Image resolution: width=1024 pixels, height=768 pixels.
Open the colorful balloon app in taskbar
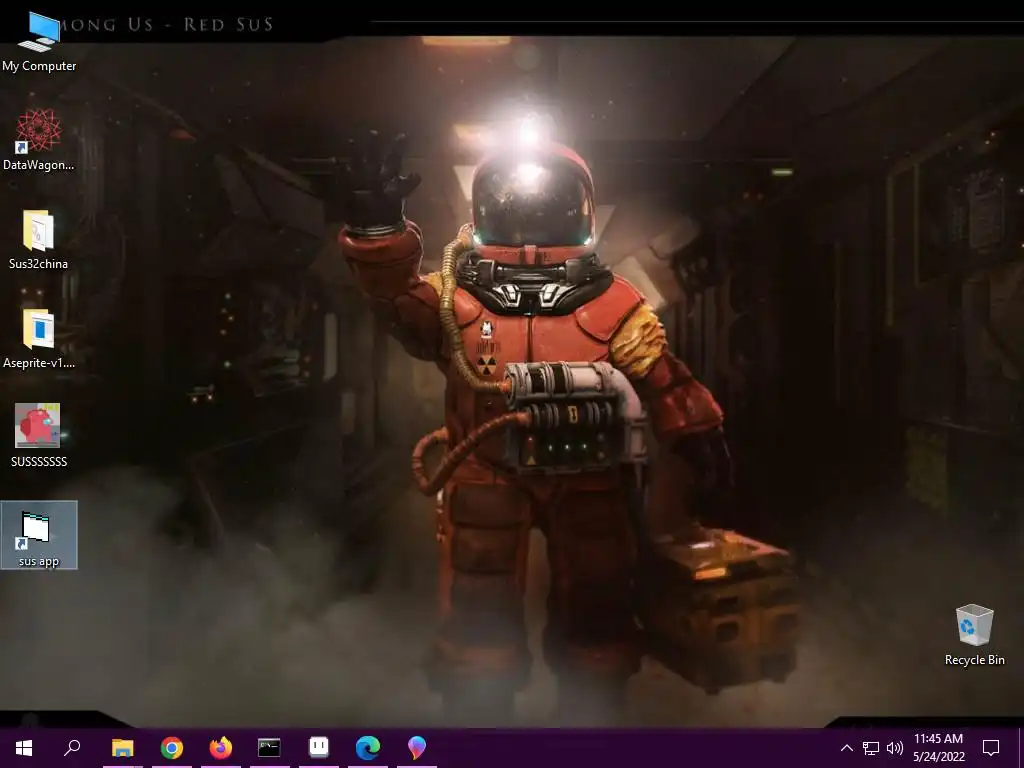(417, 748)
